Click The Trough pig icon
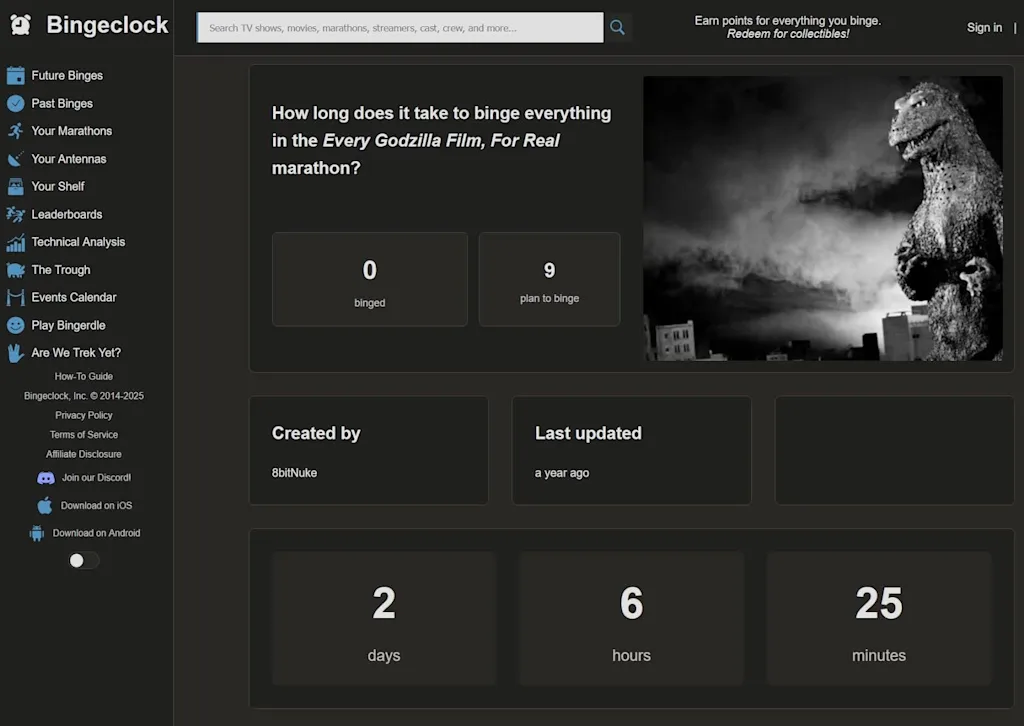1024x726 pixels. [16, 270]
